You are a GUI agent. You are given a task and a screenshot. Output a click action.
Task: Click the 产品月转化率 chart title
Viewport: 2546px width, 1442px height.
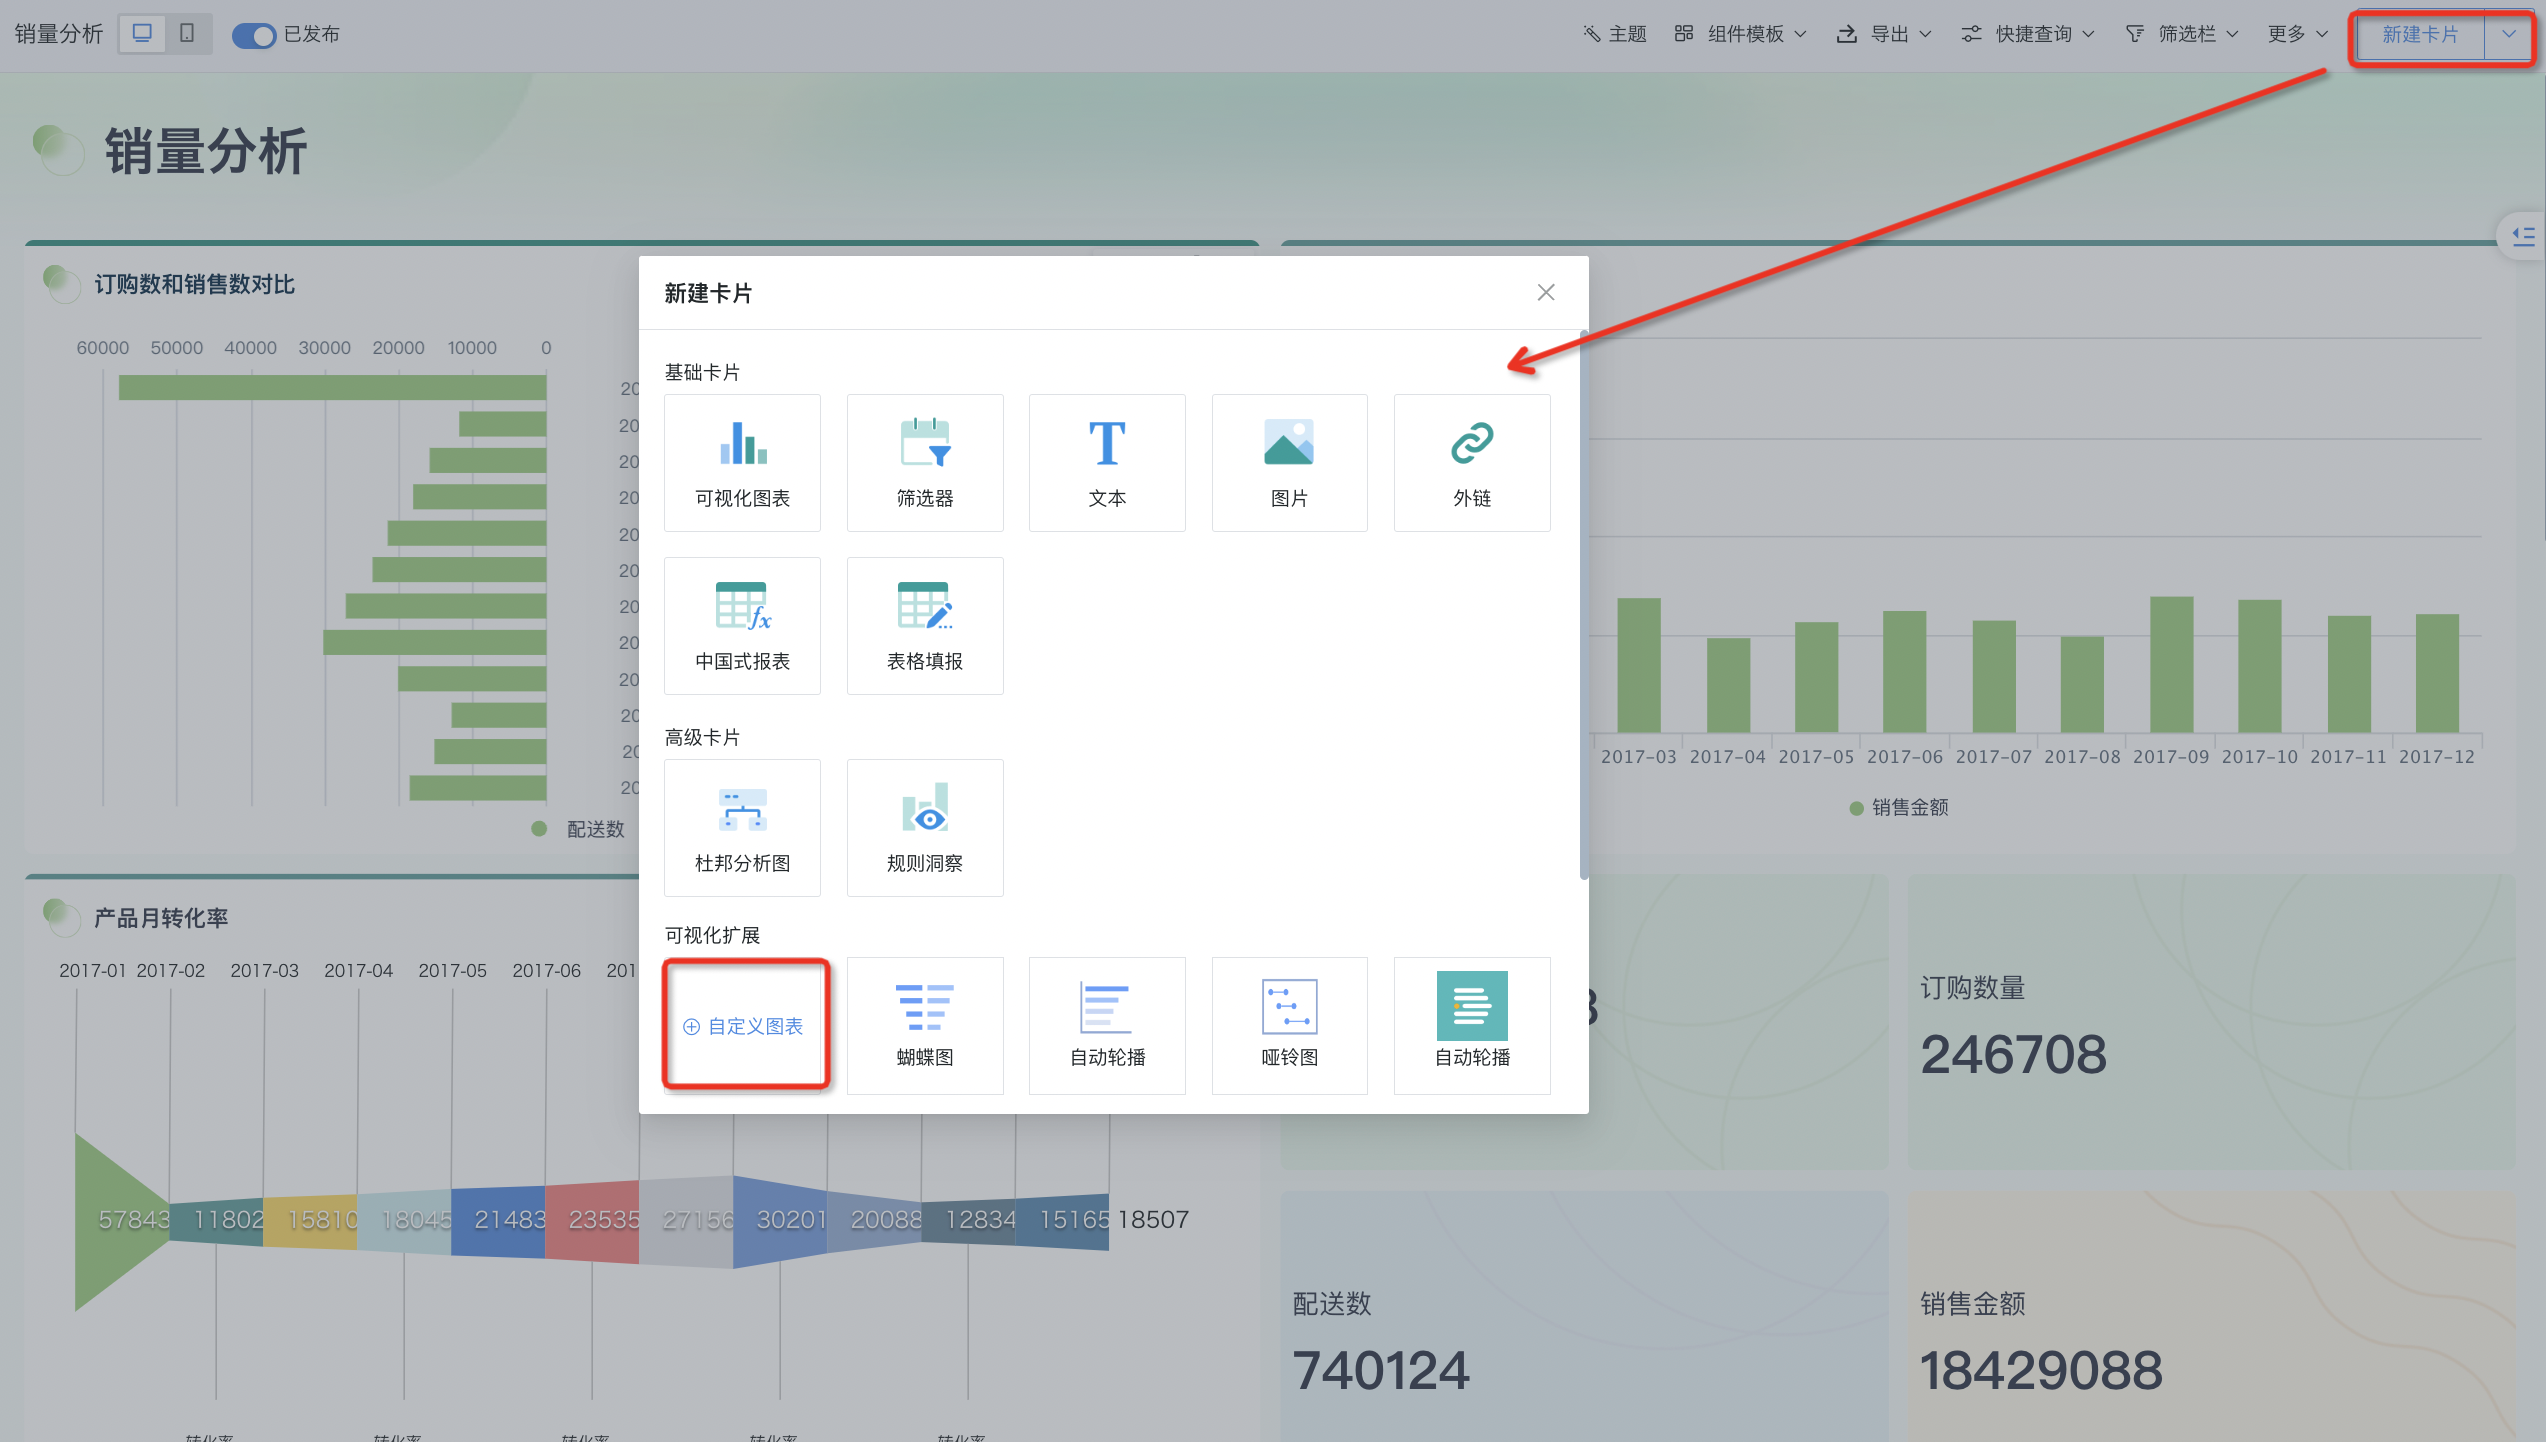tap(161, 918)
